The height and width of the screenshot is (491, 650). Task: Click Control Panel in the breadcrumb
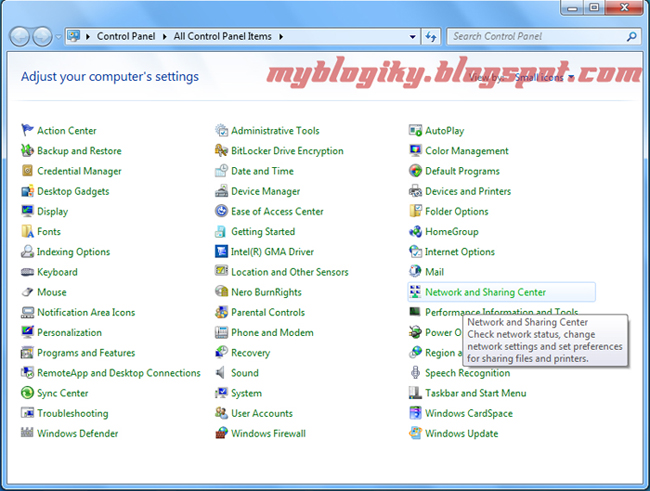(x=126, y=36)
